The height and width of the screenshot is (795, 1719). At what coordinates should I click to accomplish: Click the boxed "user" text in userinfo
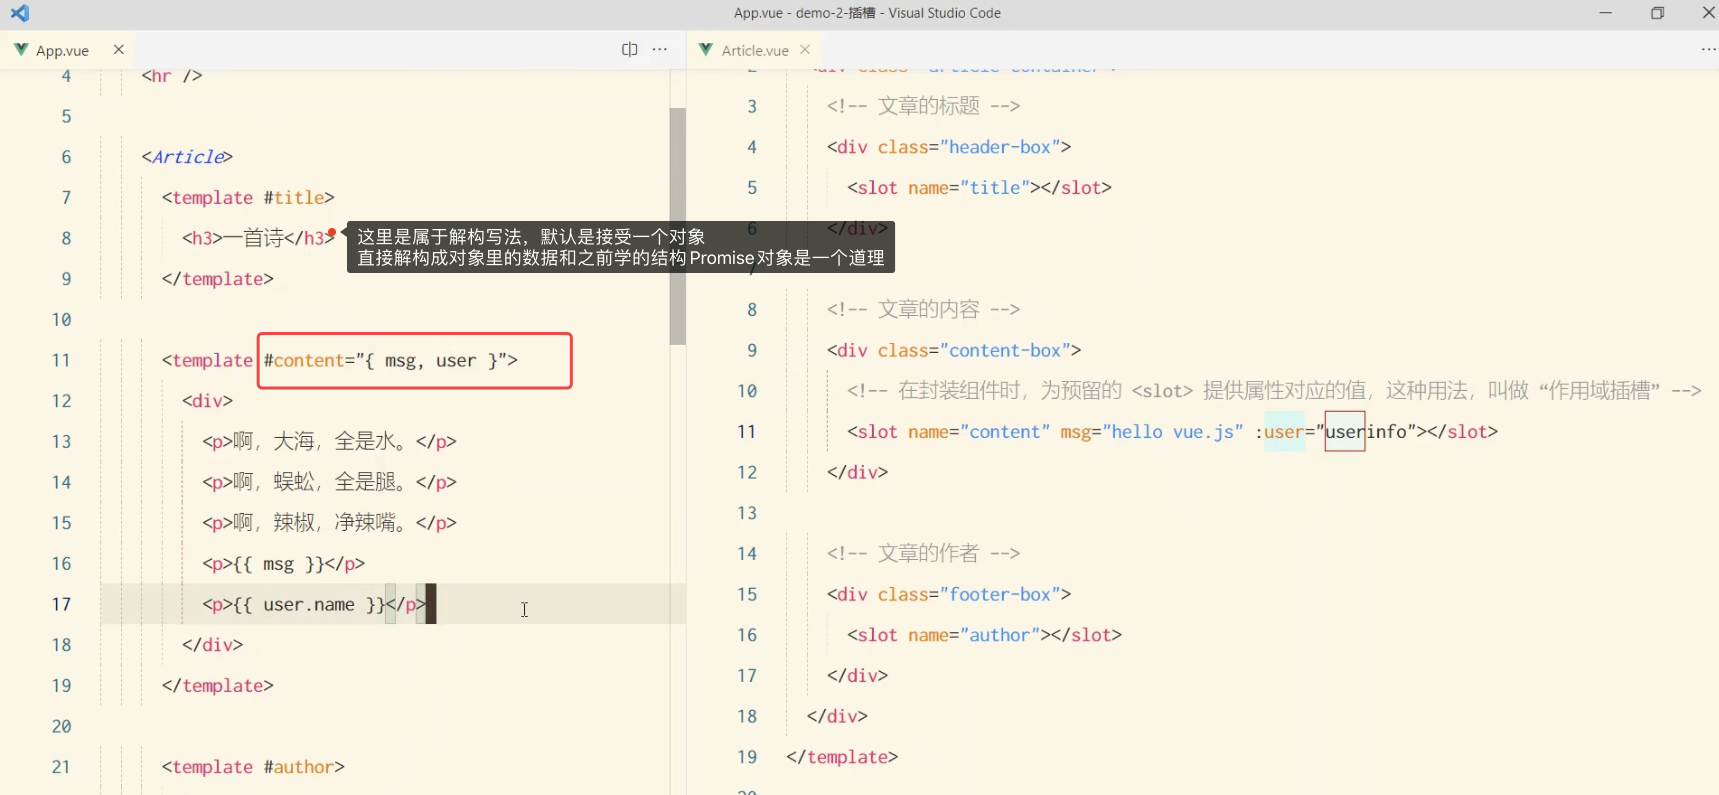point(1345,432)
